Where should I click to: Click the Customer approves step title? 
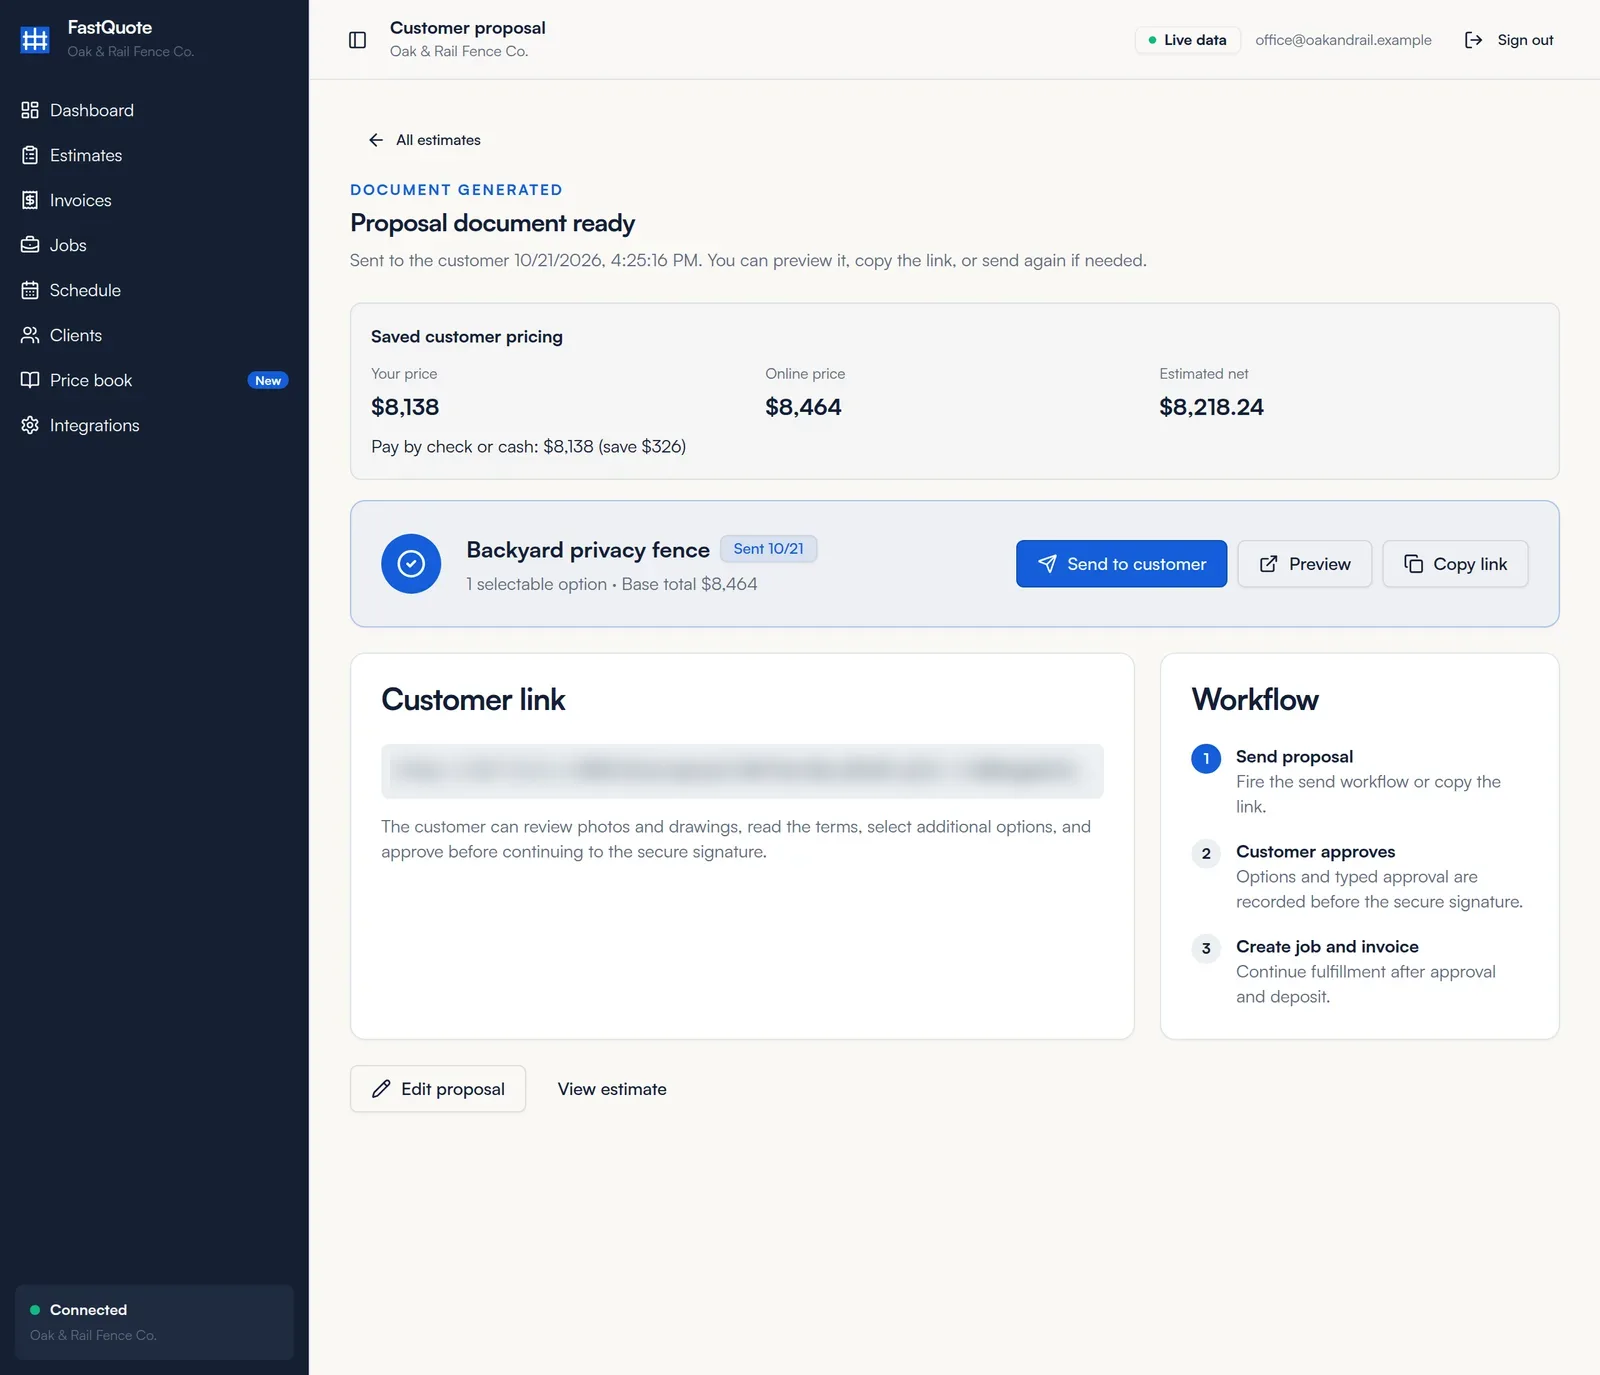(1315, 852)
